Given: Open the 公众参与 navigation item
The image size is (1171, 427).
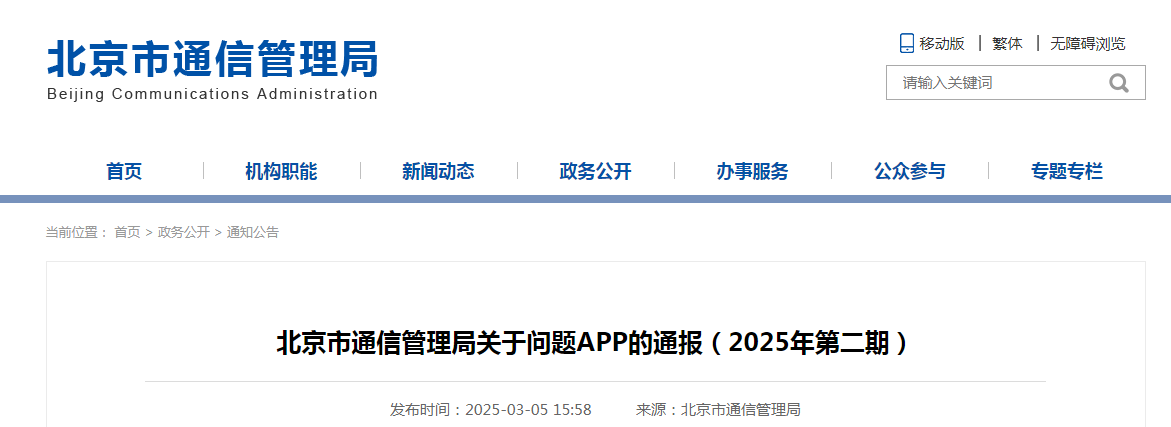Looking at the screenshot, I should [x=910, y=172].
